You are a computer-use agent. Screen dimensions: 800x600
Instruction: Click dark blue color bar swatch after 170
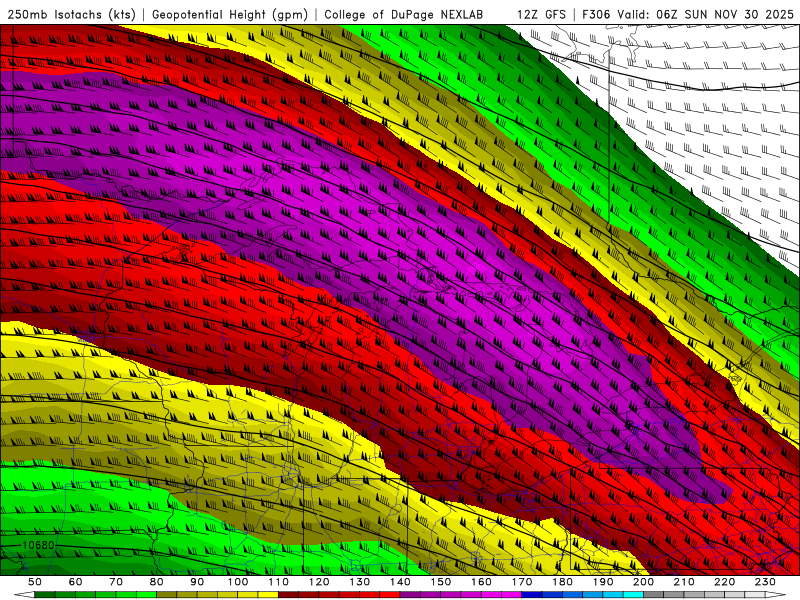(532, 595)
